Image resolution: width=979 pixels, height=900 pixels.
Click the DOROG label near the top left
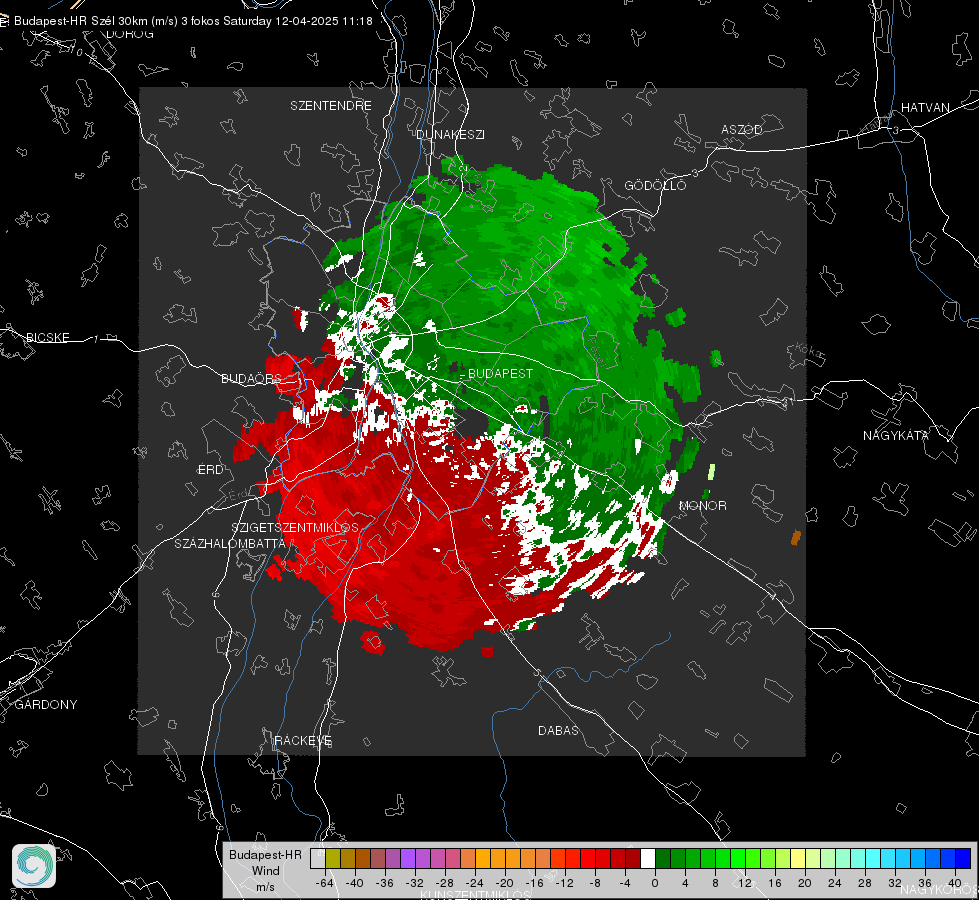(130, 34)
